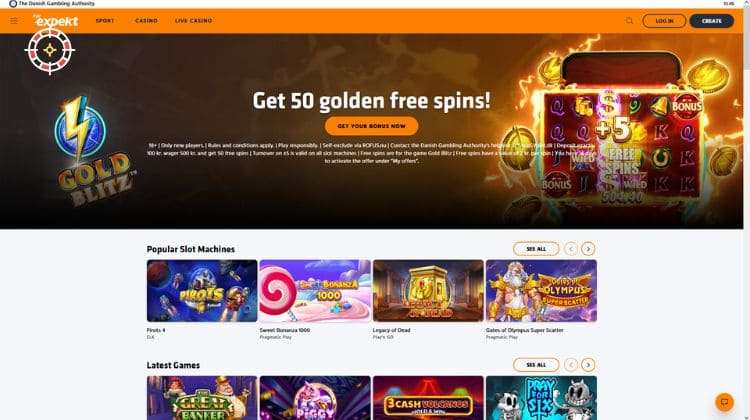This screenshot has width=750, height=420.
Task: Click Get Your Bonus Now button
Action: pyautogui.click(x=372, y=126)
